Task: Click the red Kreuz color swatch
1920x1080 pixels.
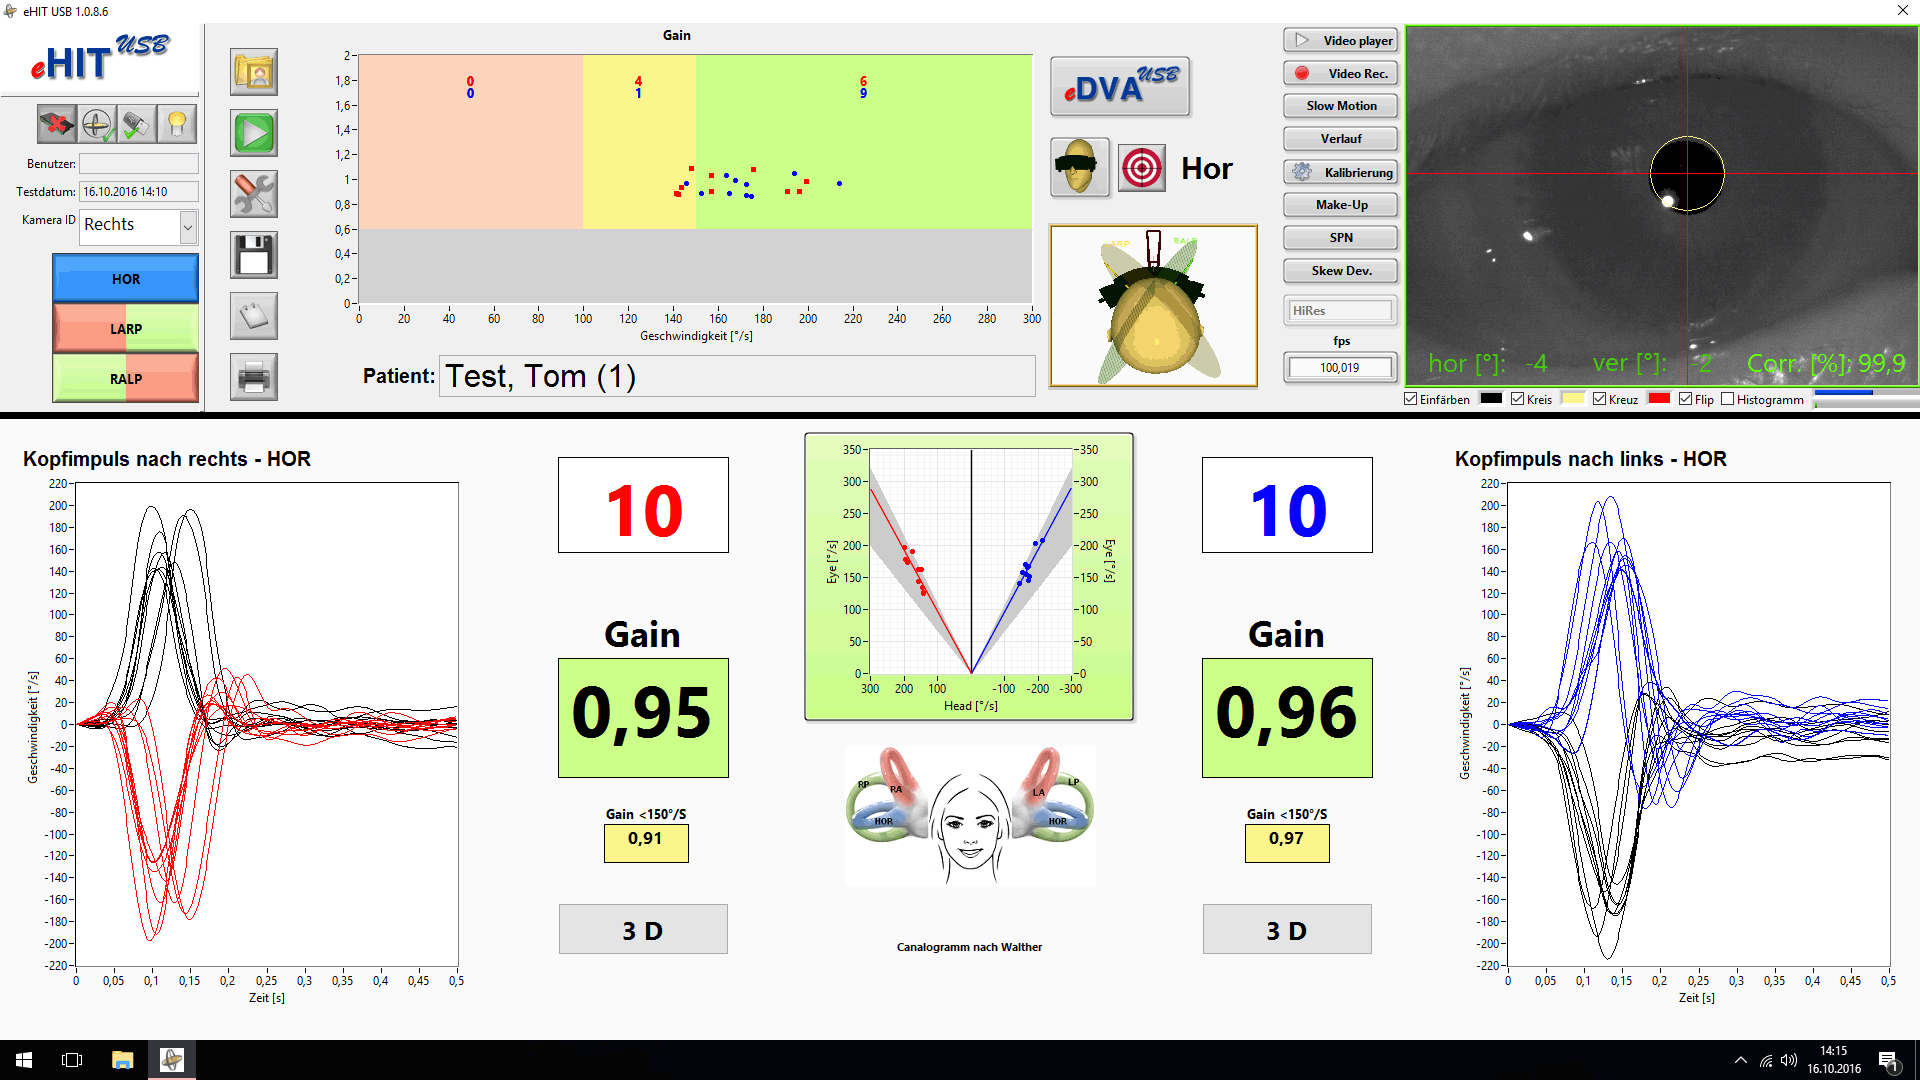Action: click(1659, 399)
